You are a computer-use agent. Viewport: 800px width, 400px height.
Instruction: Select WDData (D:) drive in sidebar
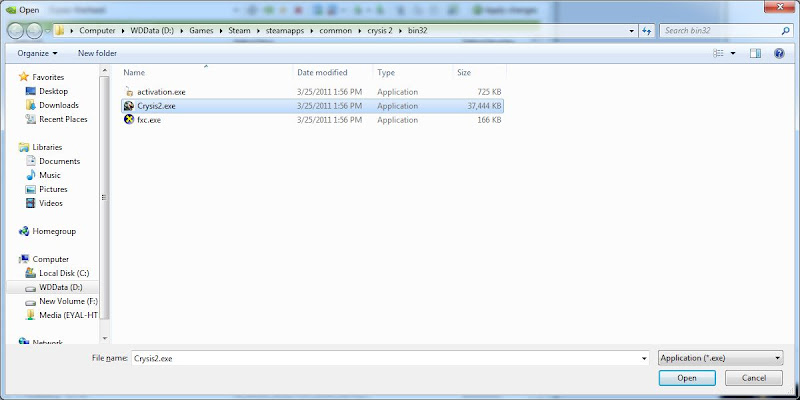pos(60,287)
